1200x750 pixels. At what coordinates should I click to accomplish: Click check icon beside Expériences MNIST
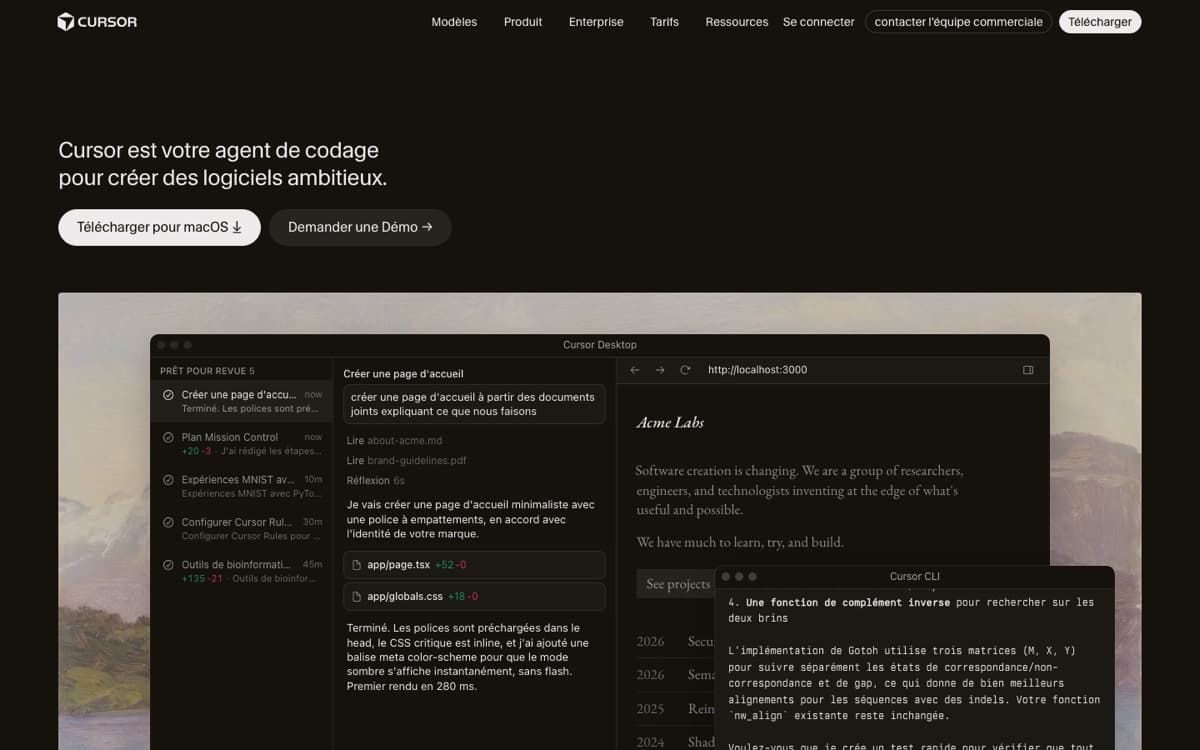coord(168,480)
